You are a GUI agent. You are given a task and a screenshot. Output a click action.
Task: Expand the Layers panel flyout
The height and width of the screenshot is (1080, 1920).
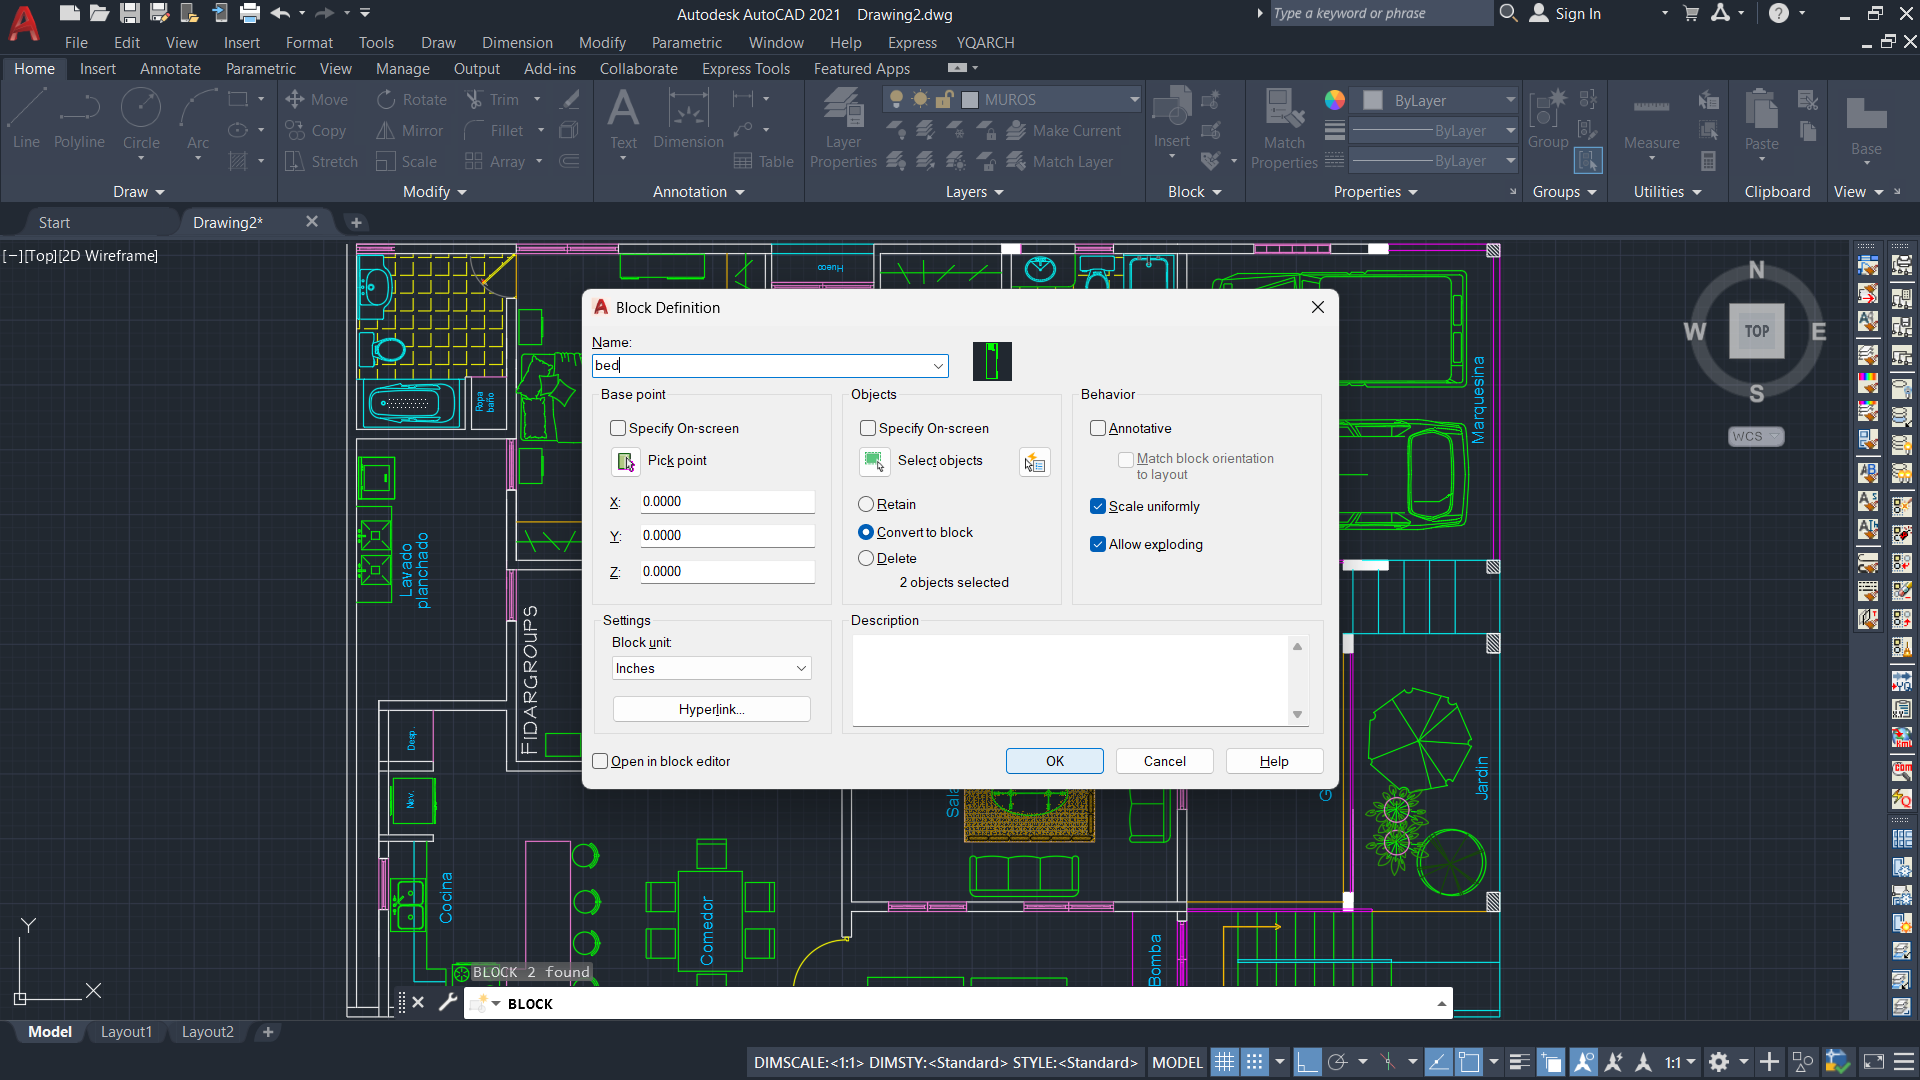[x=975, y=192]
